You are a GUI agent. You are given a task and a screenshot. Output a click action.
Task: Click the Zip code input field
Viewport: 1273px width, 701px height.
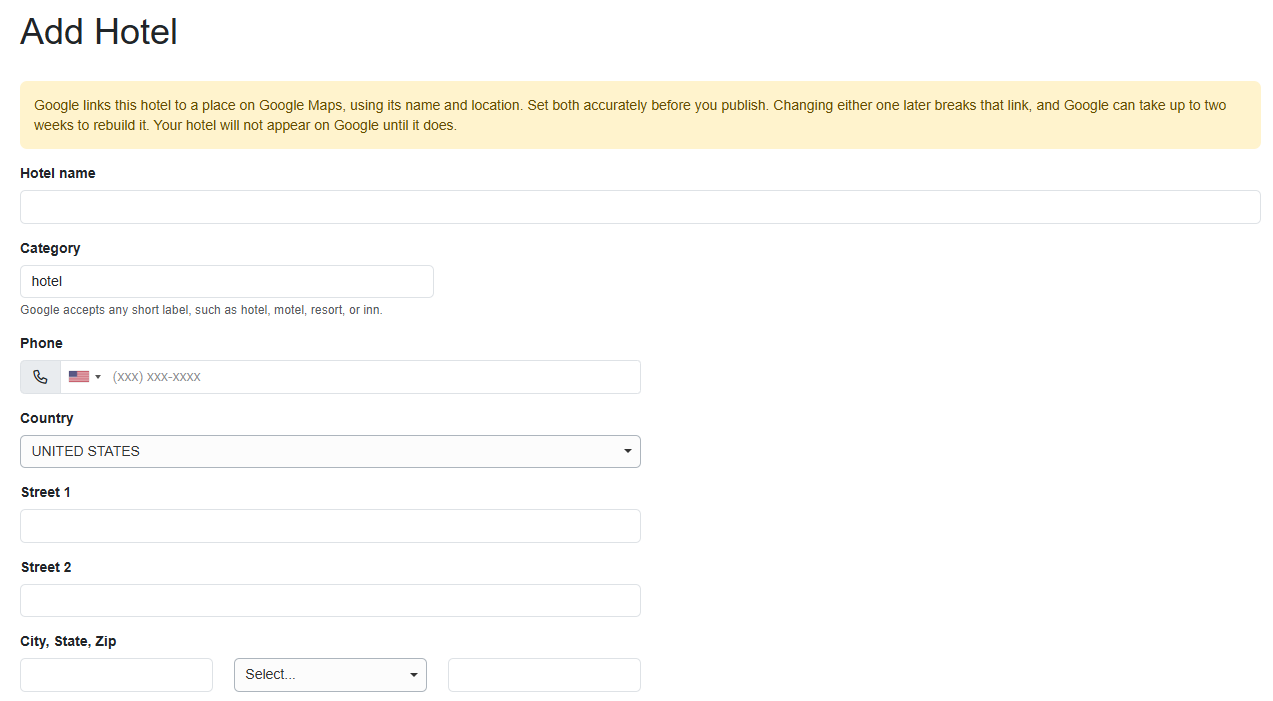tap(544, 675)
